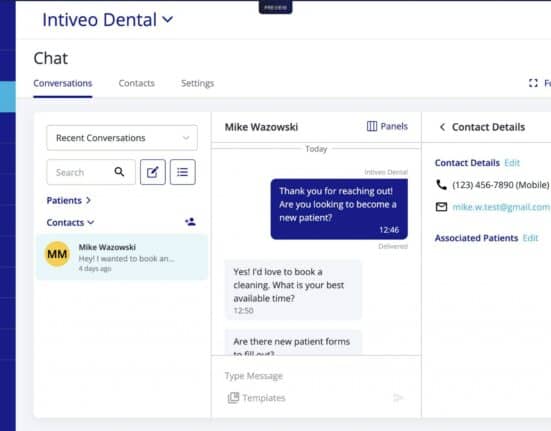Open the Panels layout icon
Screen dimensions: 551x431
click(x=372, y=126)
